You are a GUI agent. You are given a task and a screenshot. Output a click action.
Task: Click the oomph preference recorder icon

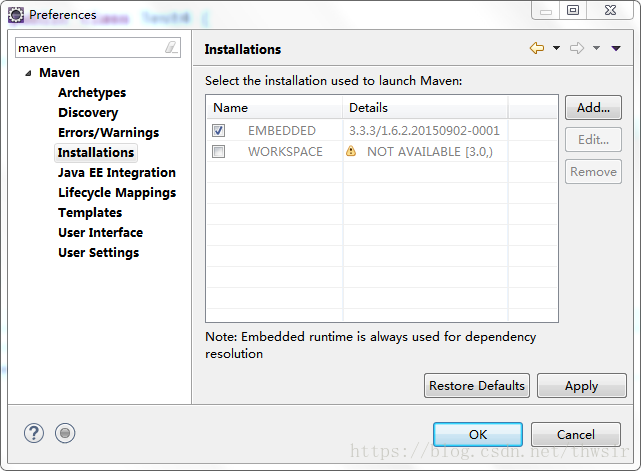65,433
